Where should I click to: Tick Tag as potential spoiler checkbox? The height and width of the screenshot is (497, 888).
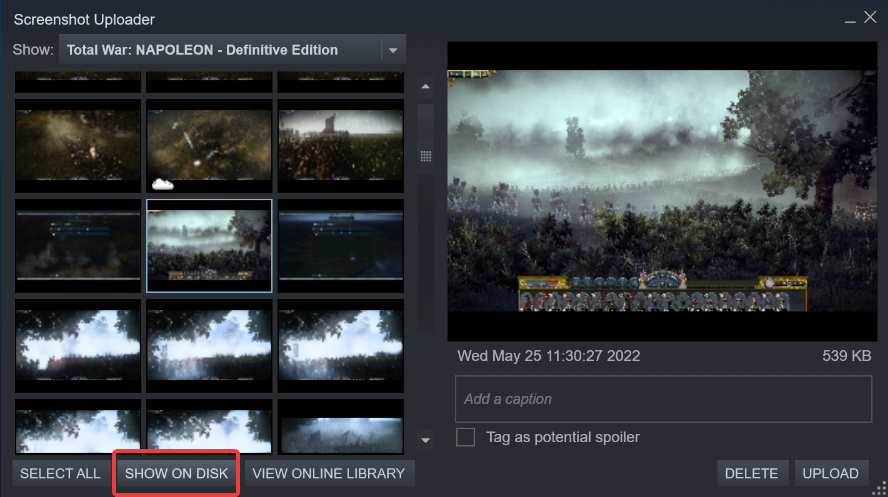[466, 437]
